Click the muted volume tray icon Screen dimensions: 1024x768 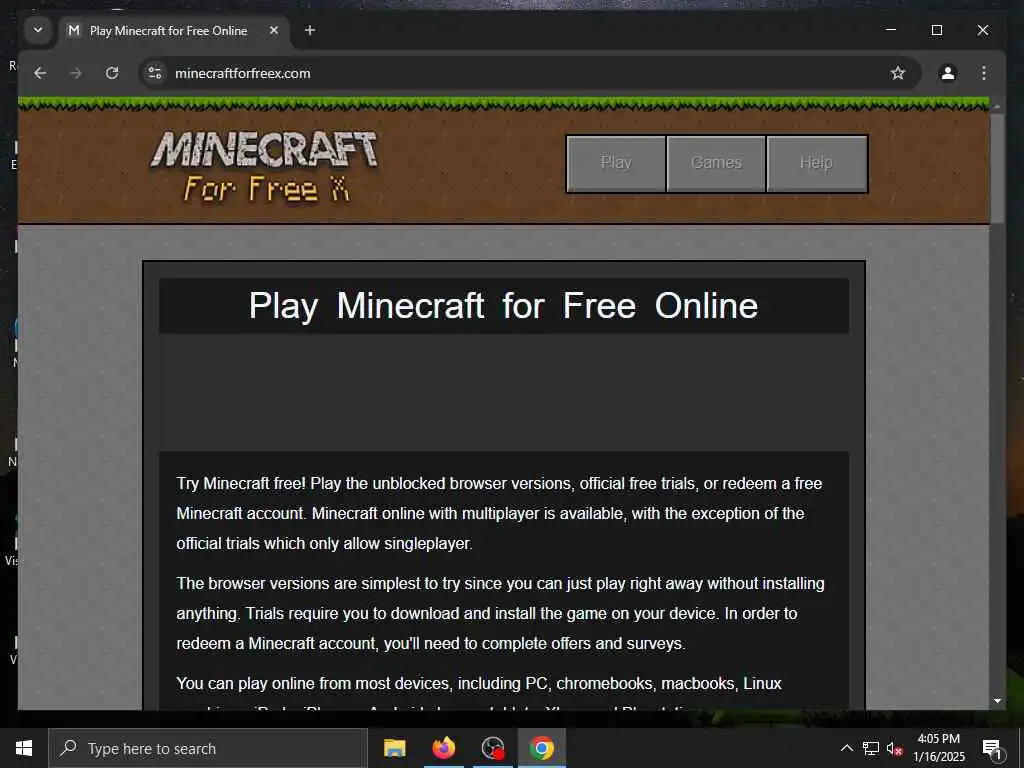click(894, 748)
